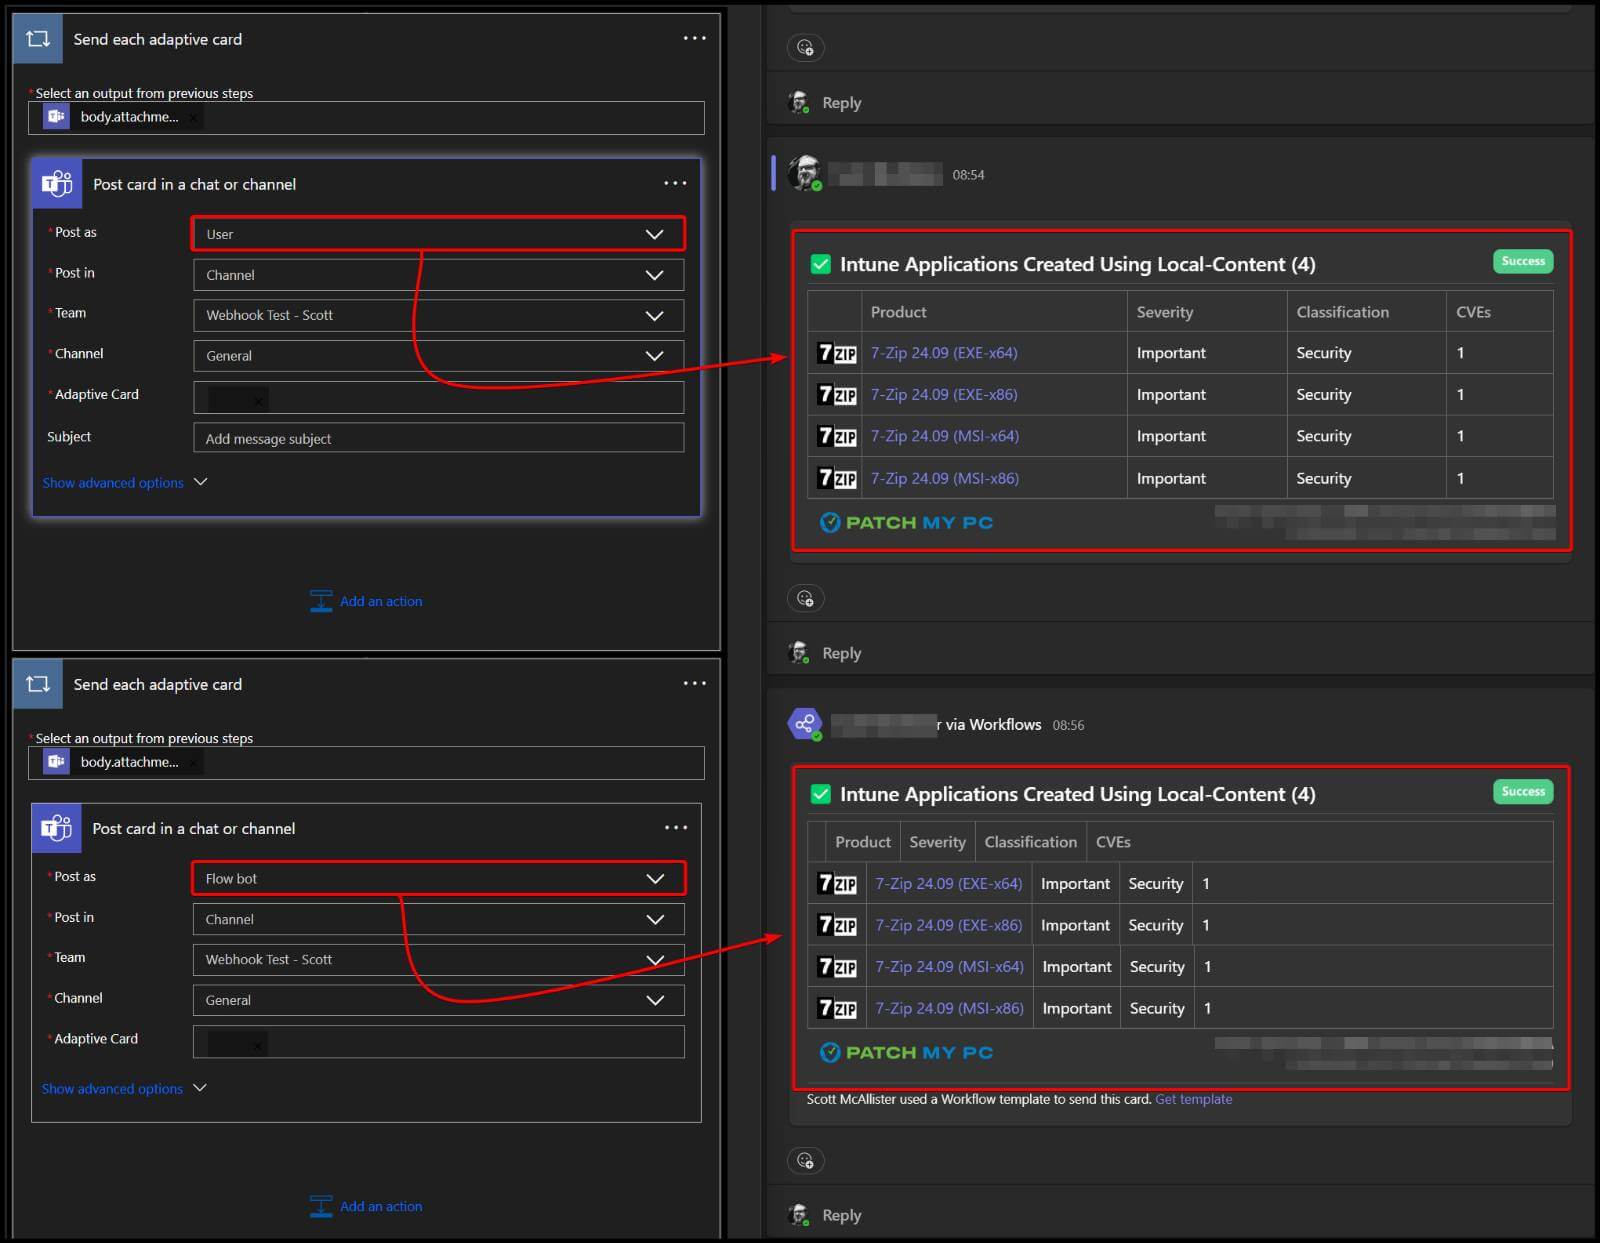Click Reply under the Workflows message
The height and width of the screenshot is (1243, 1600).
tap(841, 1215)
